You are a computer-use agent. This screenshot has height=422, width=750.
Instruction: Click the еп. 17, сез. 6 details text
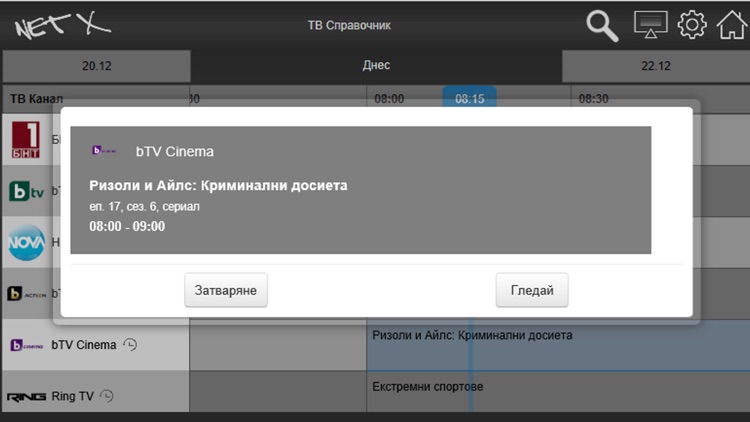(x=144, y=207)
